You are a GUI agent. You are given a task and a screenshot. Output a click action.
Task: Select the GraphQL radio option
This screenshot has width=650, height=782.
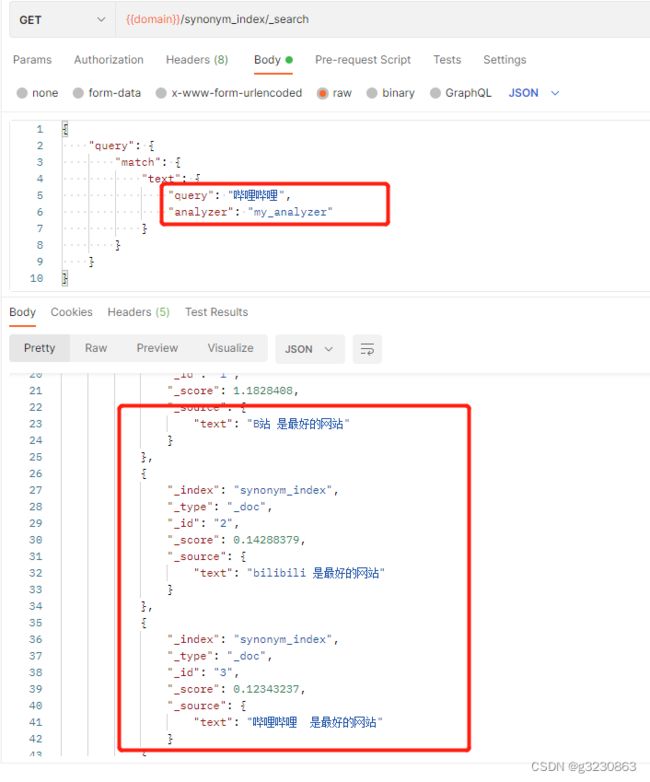point(435,93)
